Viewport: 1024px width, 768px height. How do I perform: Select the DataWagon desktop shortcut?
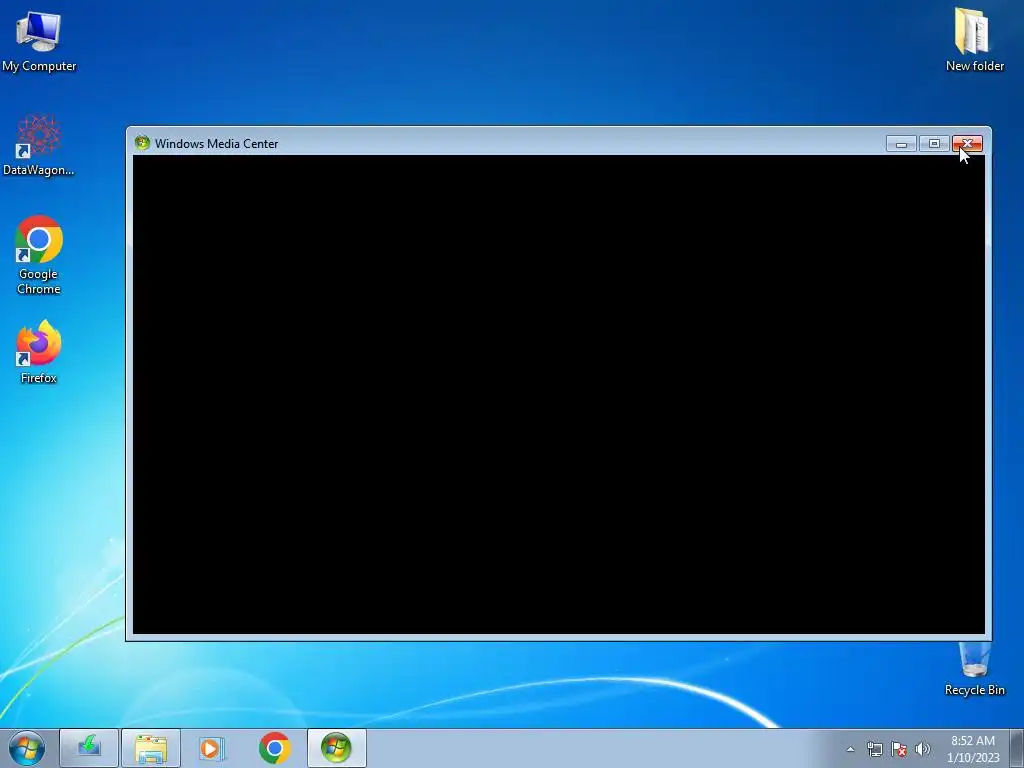39,145
